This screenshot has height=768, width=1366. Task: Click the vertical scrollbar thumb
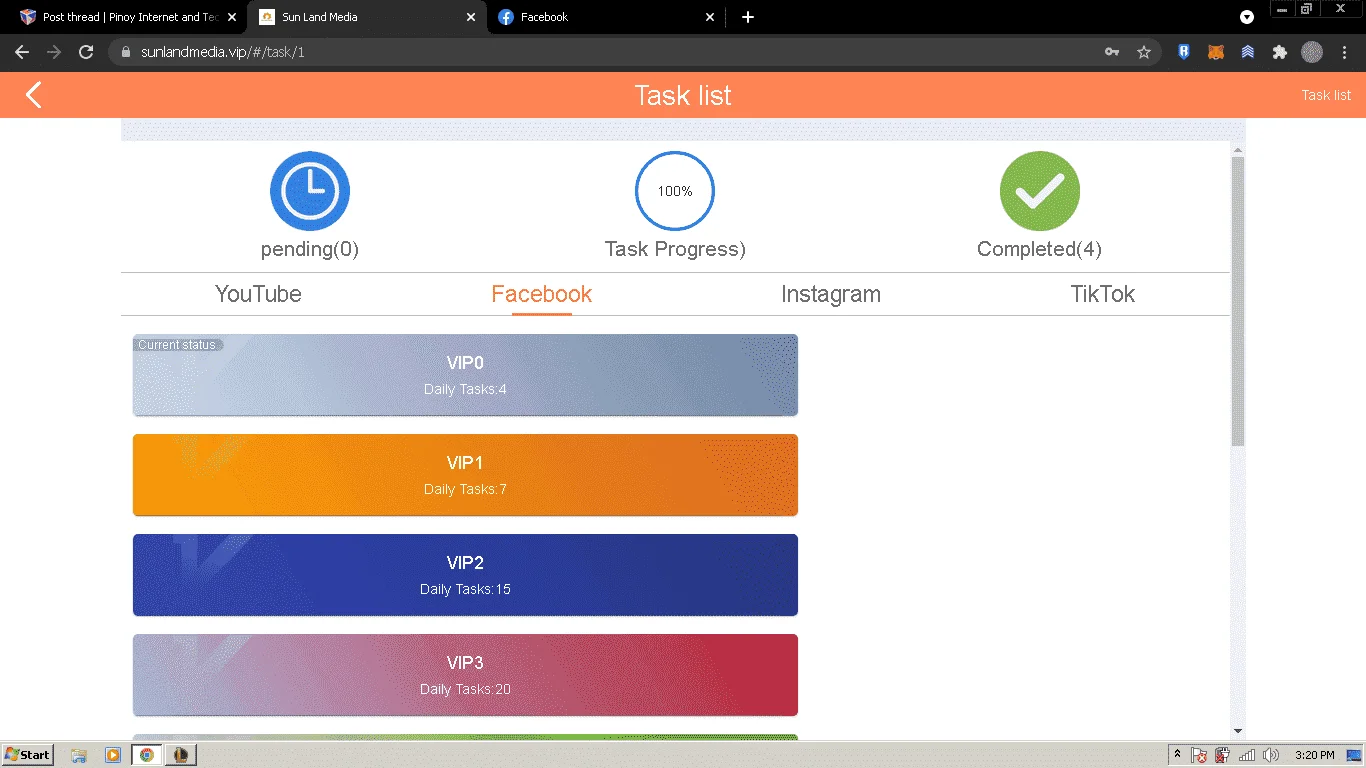coord(1238,301)
